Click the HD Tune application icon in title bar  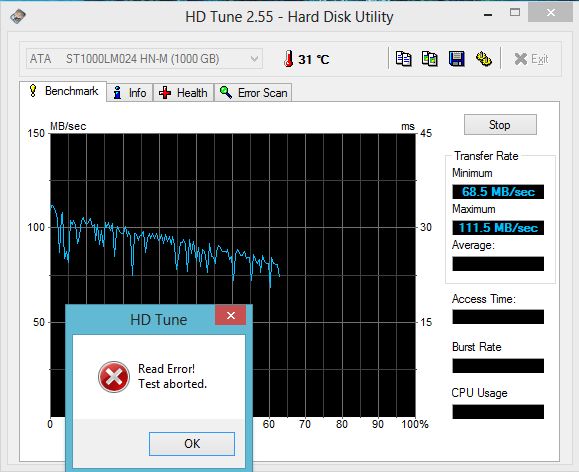18,16
